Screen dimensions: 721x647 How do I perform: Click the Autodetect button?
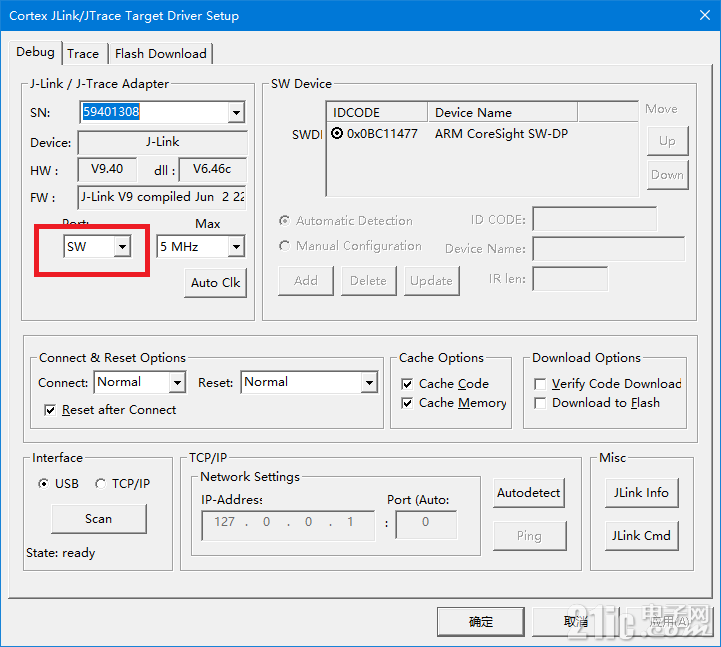528,493
